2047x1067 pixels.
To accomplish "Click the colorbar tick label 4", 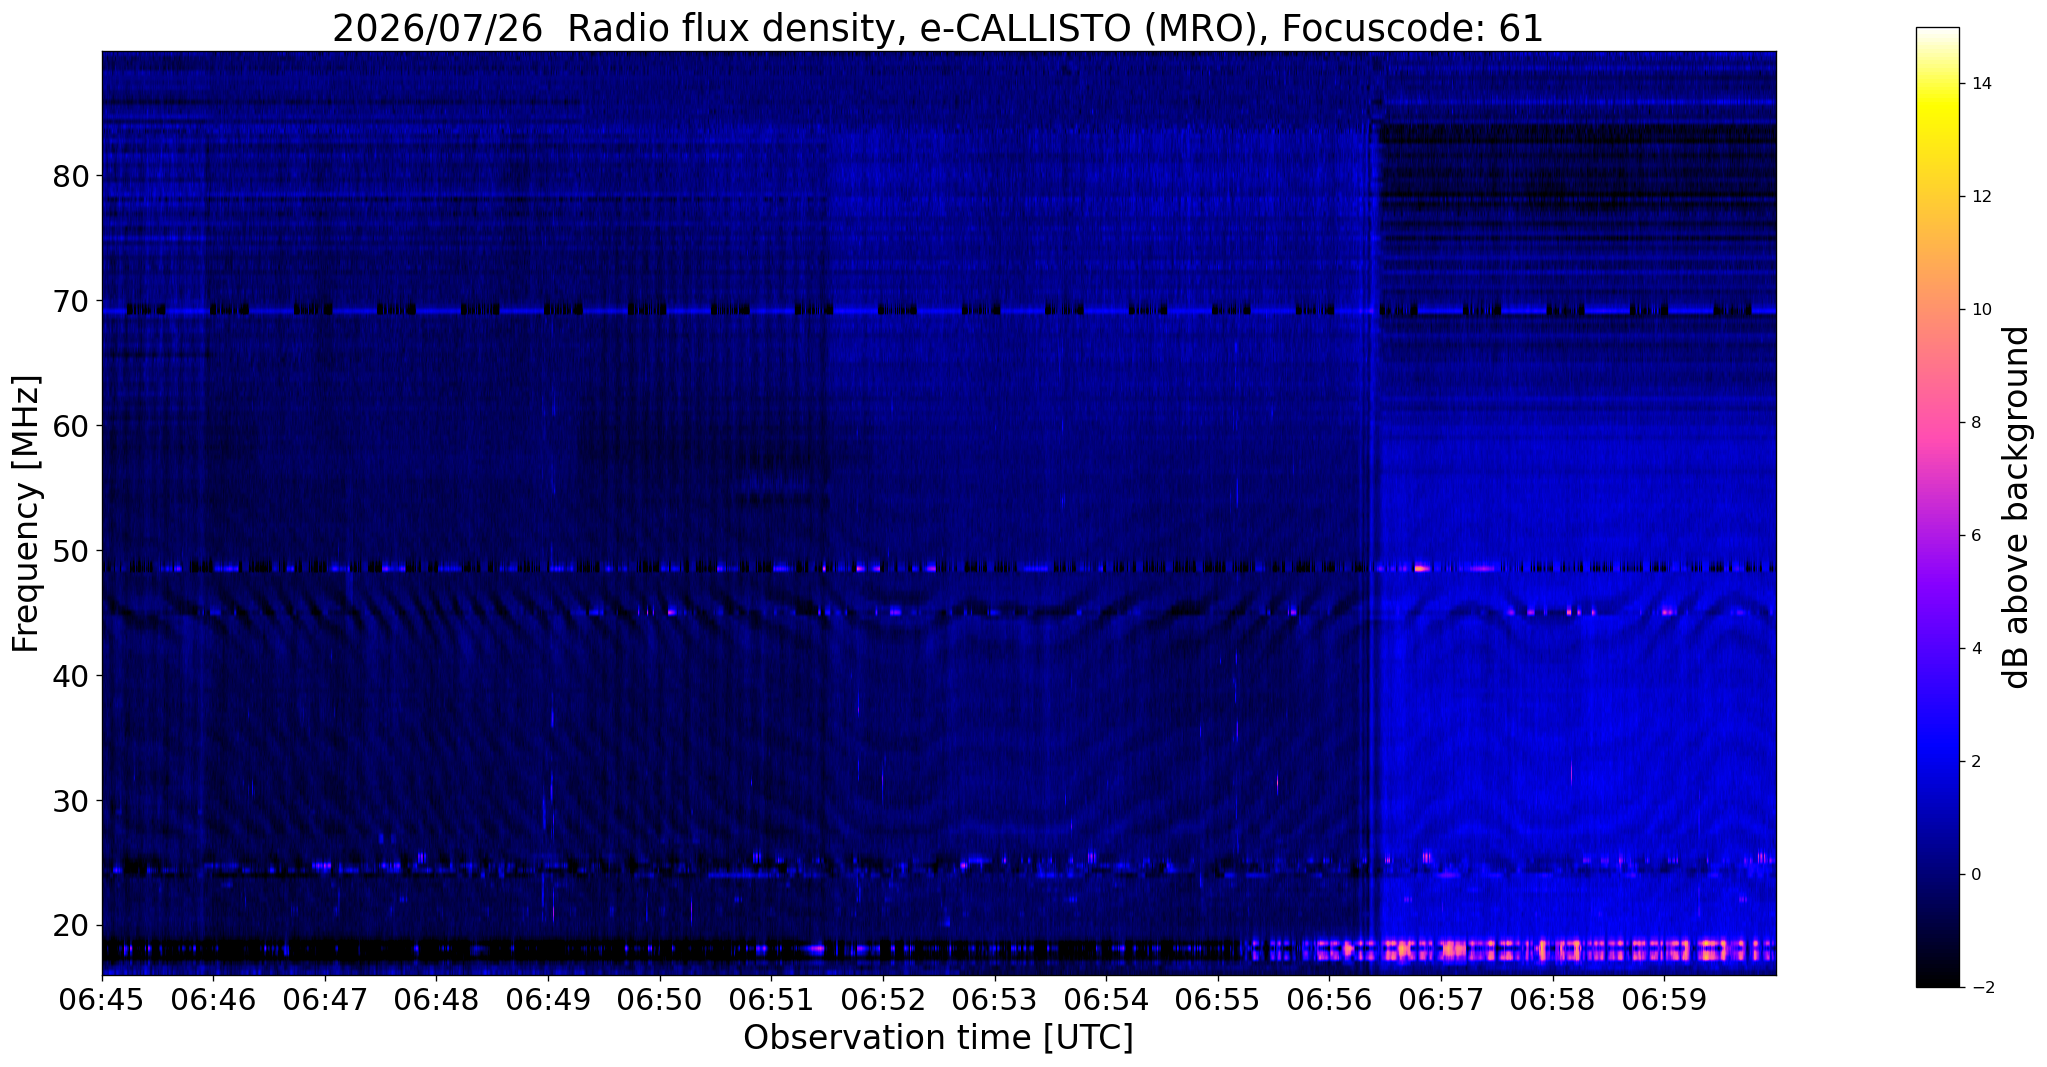I will click(1975, 649).
